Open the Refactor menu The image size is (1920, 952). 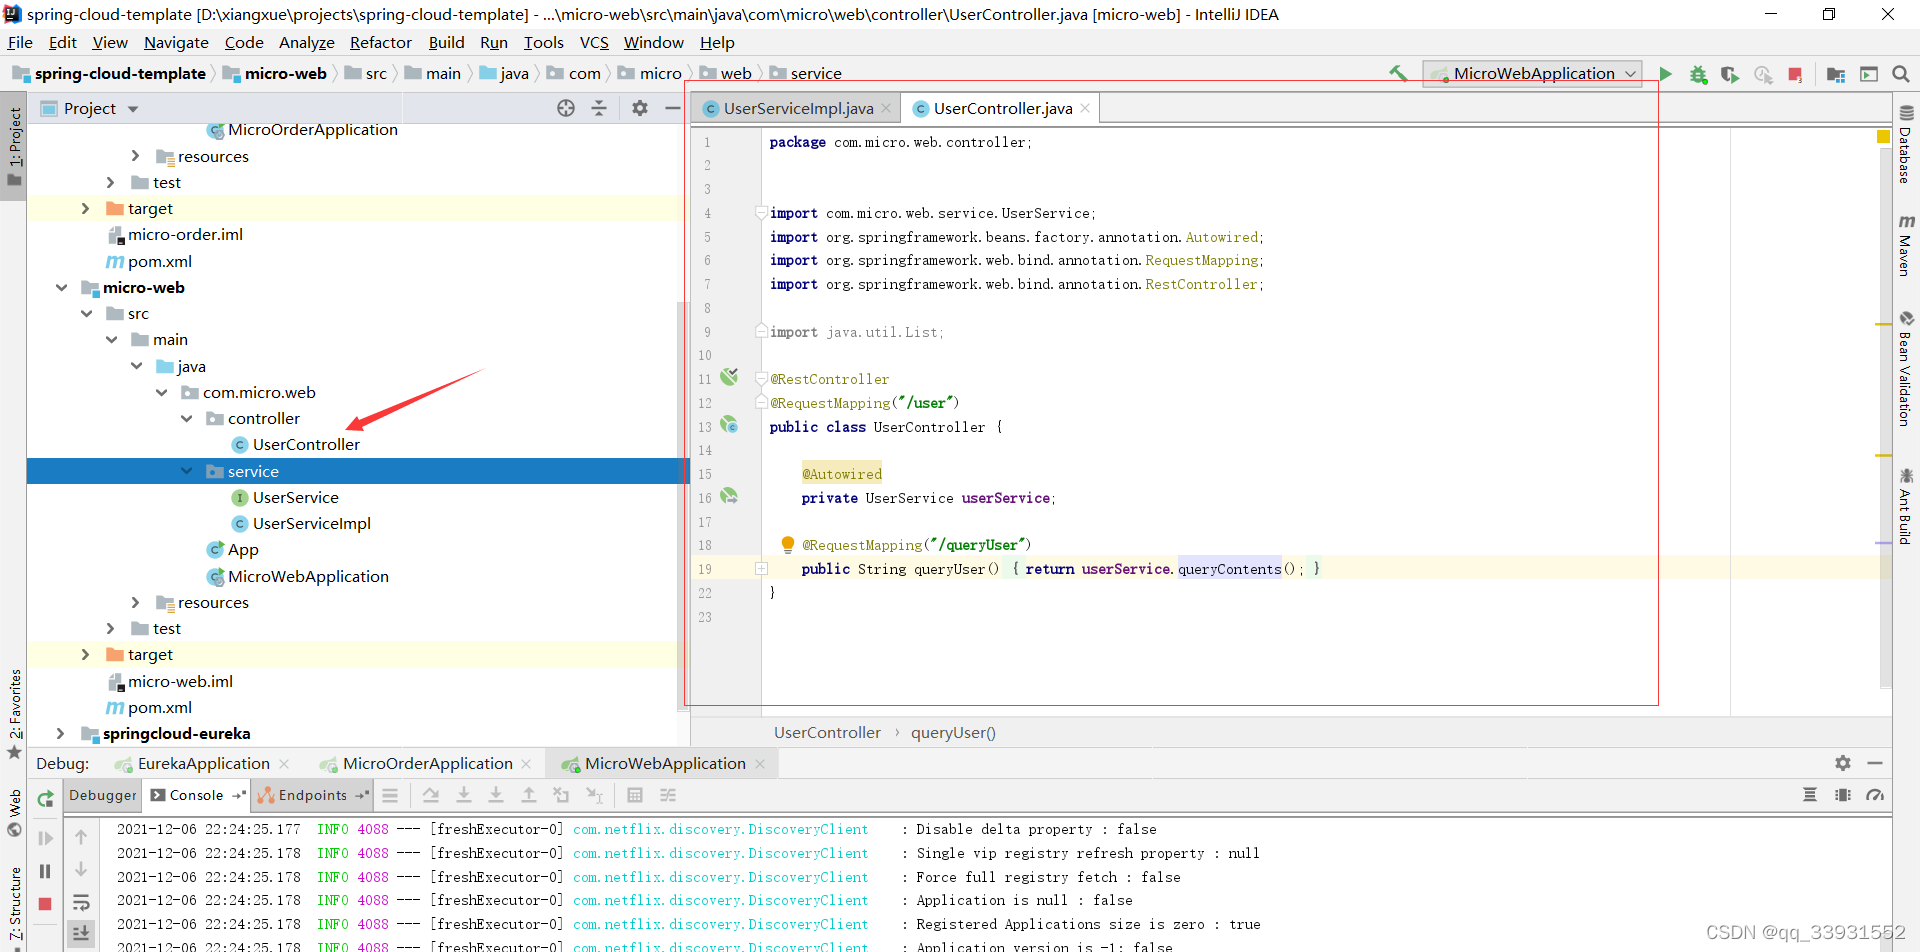pyautogui.click(x=380, y=42)
